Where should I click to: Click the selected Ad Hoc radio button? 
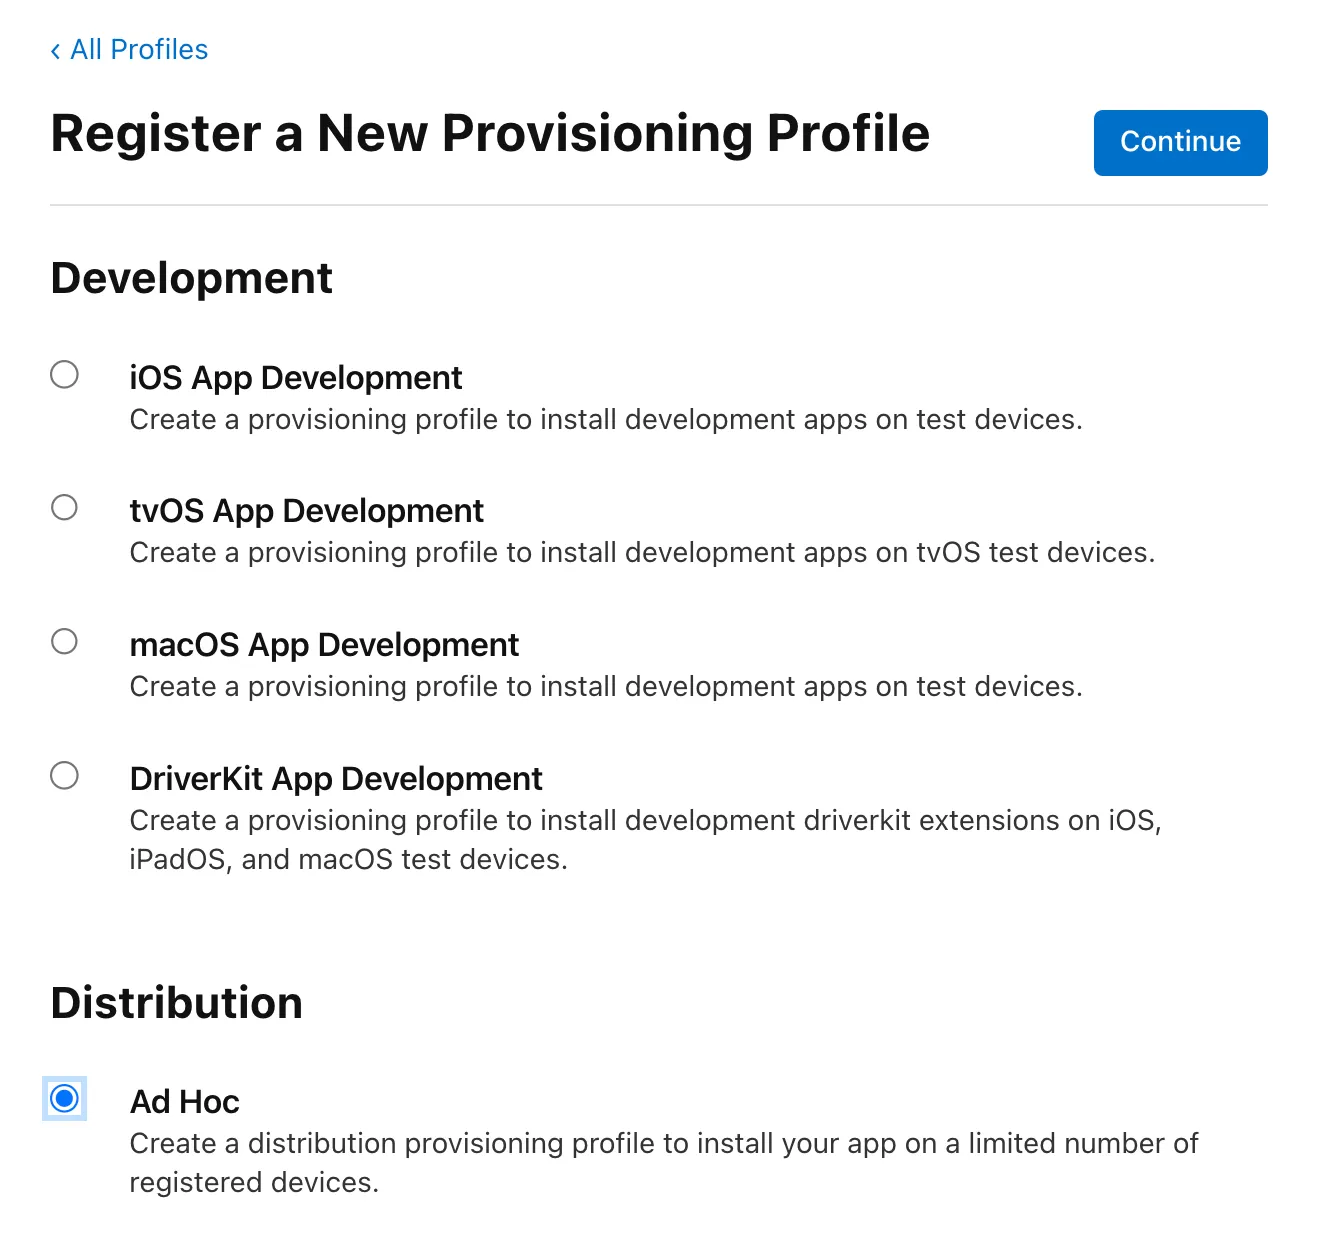tap(65, 1099)
